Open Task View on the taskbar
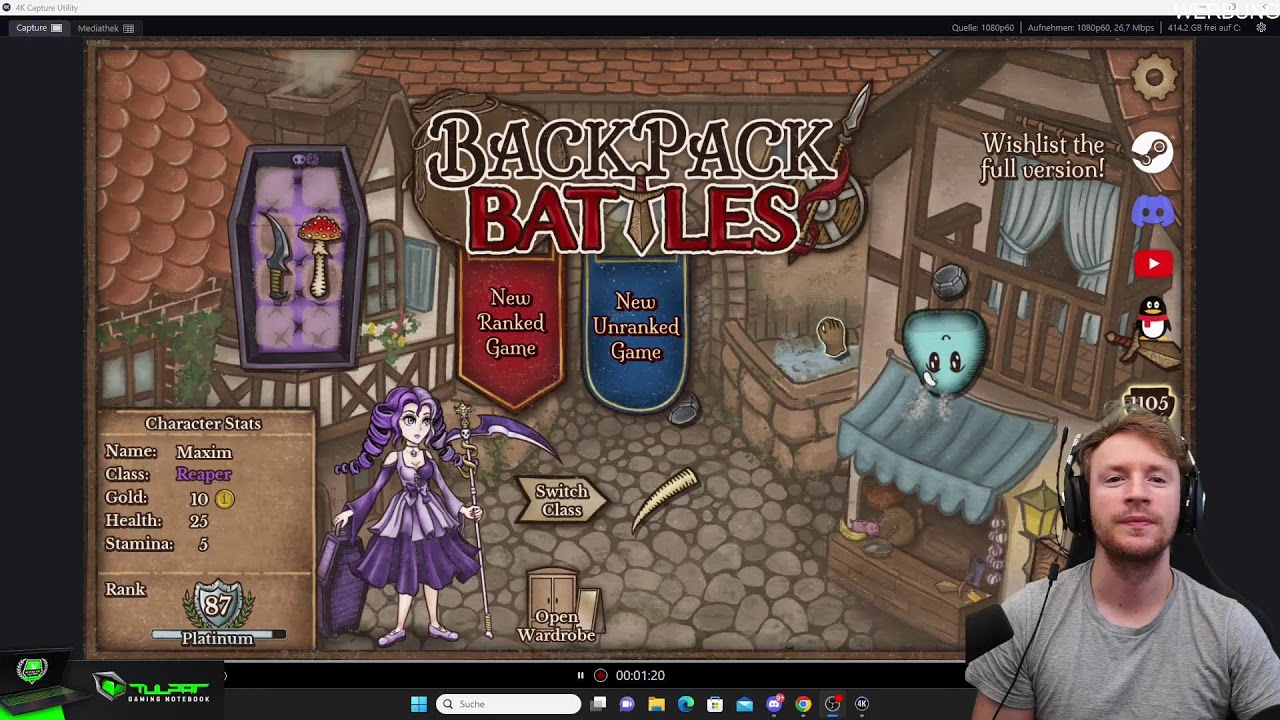 pos(598,704)
